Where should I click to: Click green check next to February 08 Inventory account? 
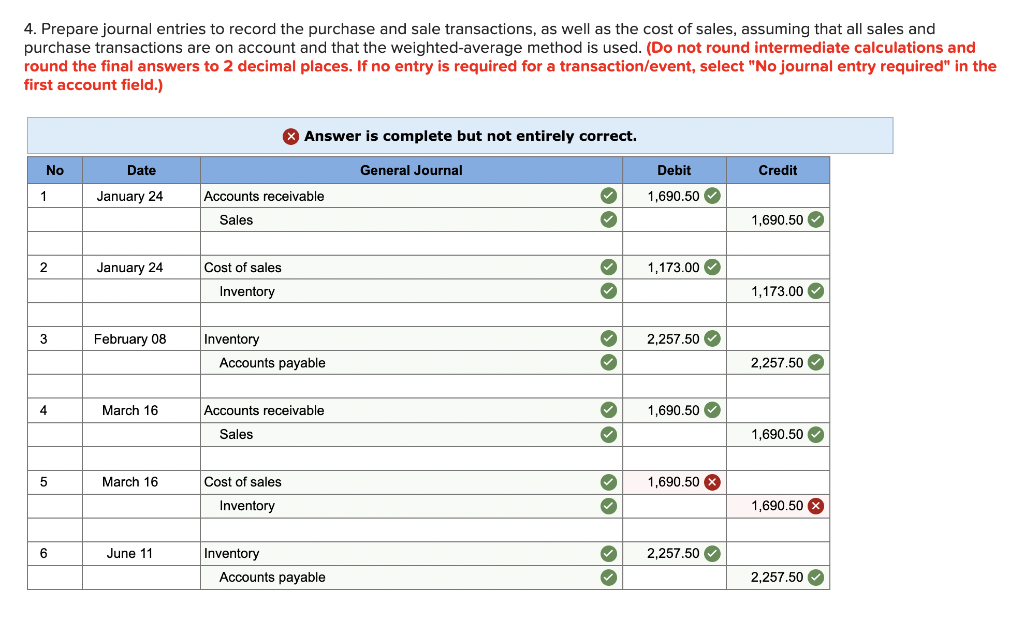pyautogui.click(x=609, y=338)
